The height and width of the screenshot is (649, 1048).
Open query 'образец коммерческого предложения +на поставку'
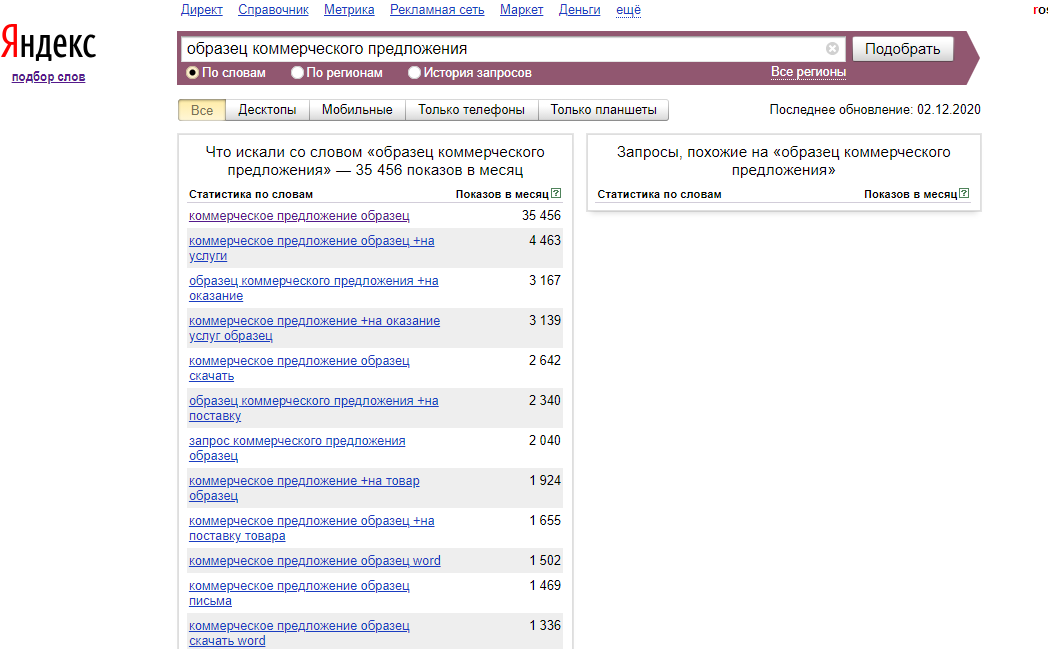click(313, 408)
